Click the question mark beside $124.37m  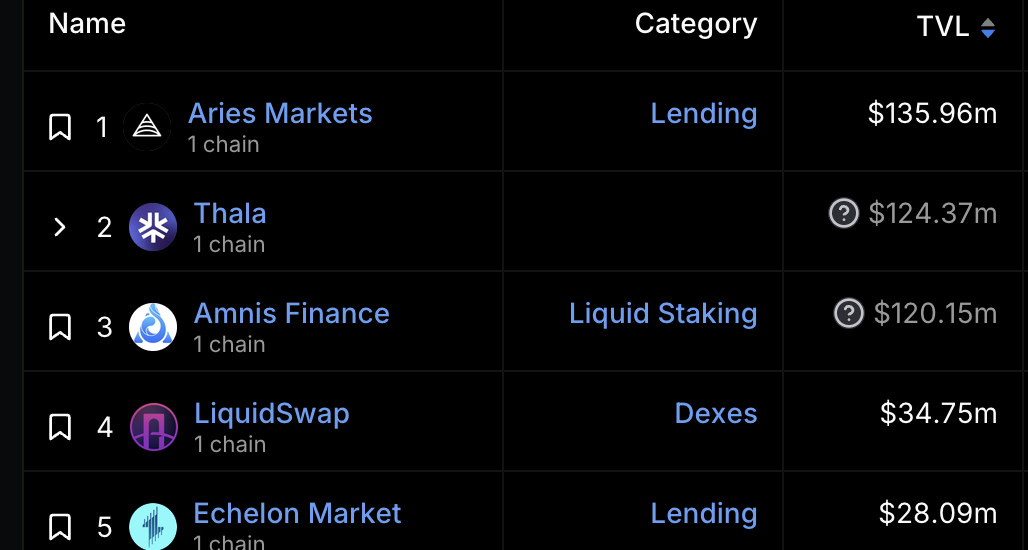coord(844,214)
